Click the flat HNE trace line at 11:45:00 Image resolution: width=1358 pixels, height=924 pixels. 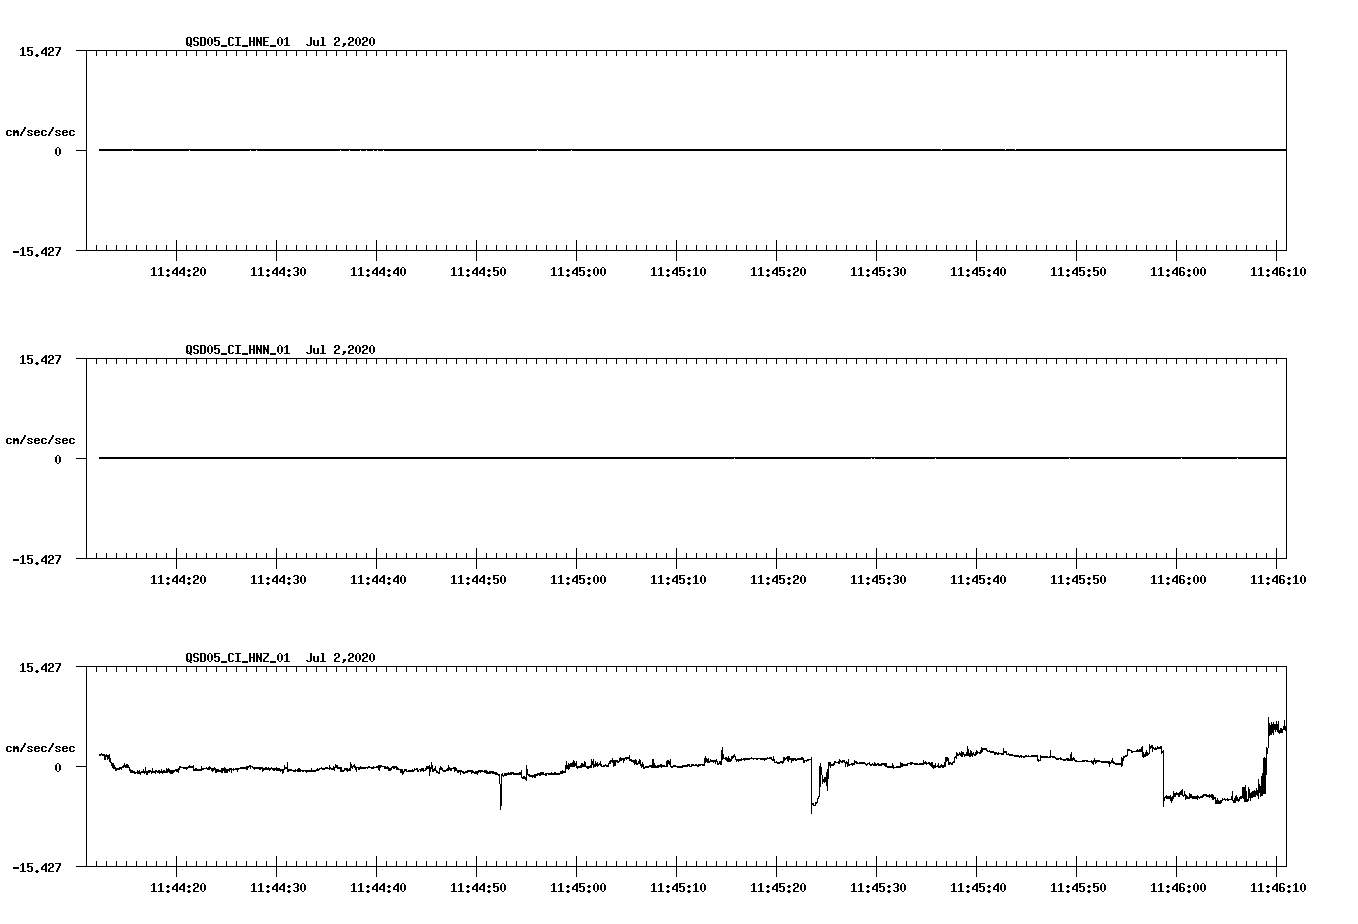pos(577,150)
